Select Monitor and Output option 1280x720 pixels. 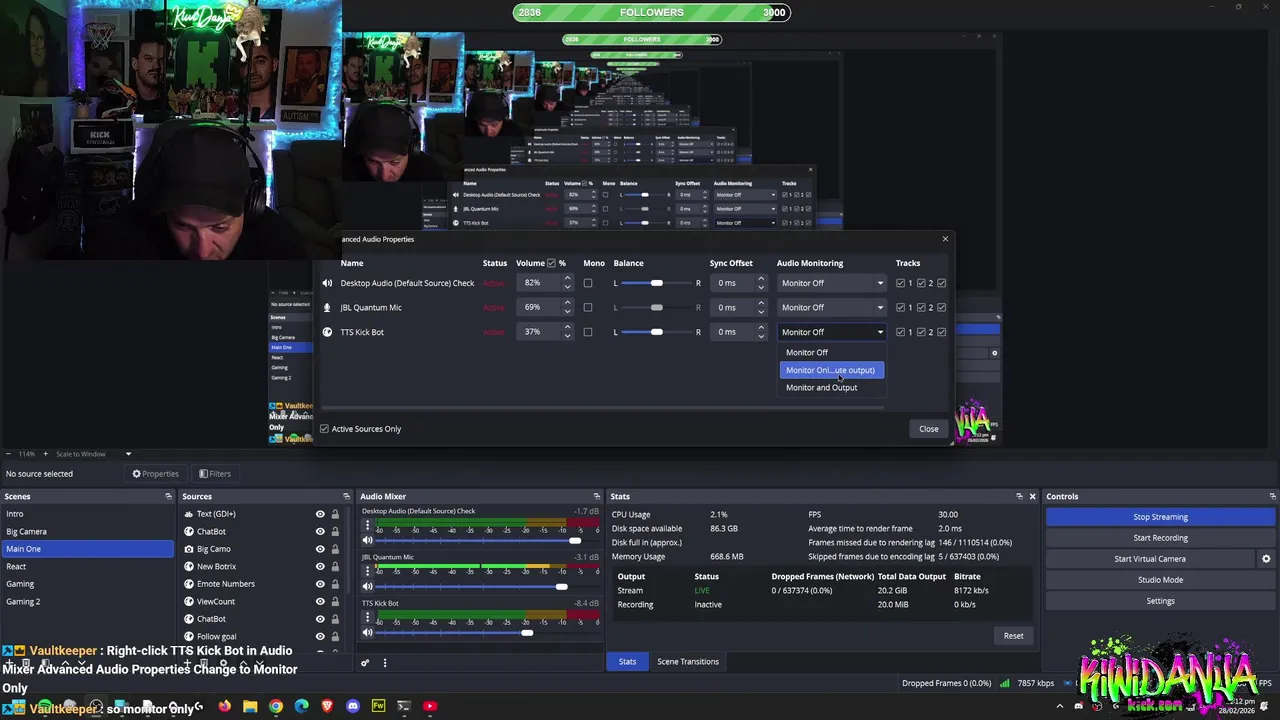point(832,388)
